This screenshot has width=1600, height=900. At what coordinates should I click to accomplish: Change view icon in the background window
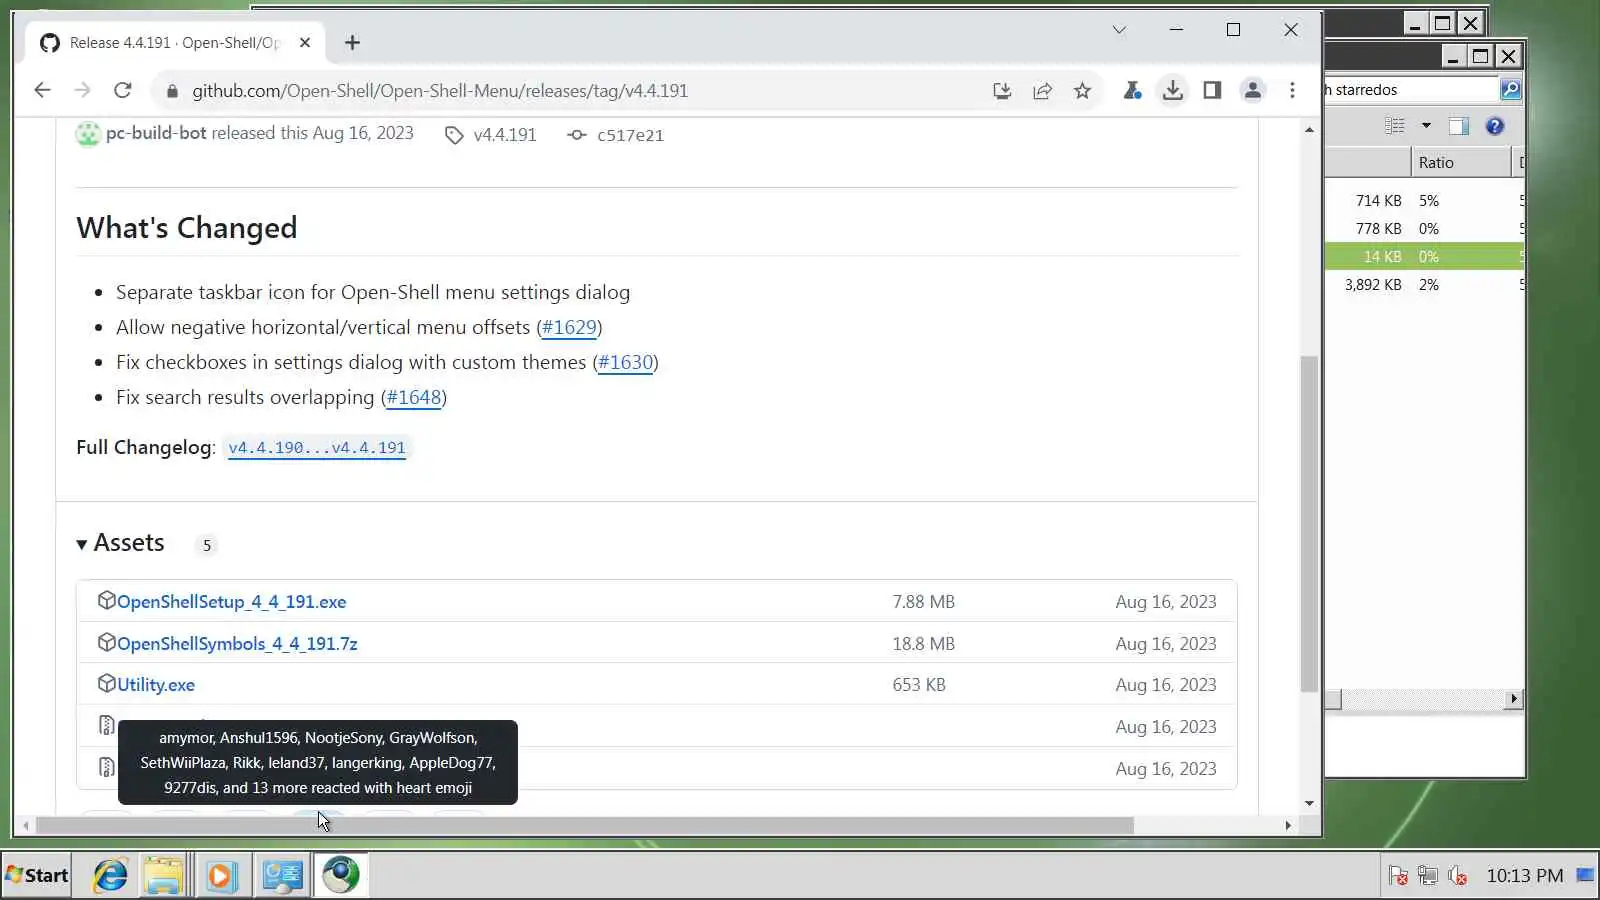click(1395, 126)
